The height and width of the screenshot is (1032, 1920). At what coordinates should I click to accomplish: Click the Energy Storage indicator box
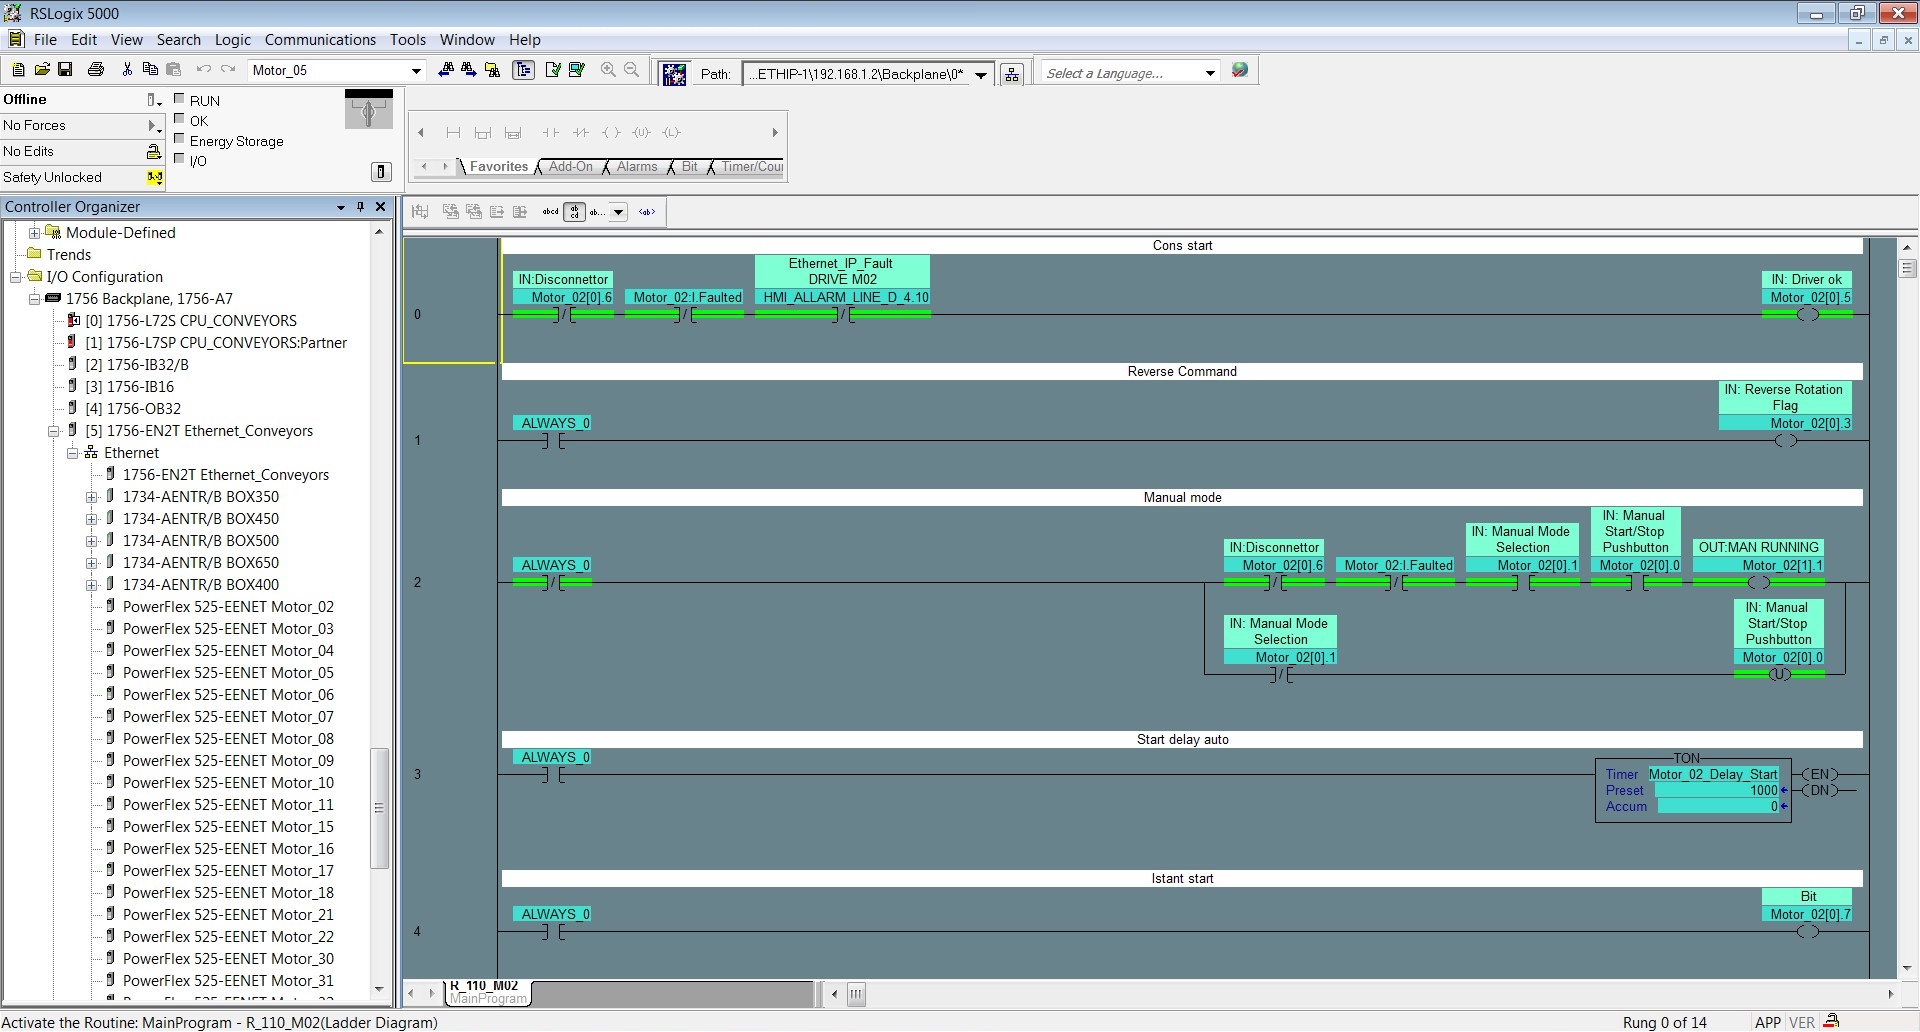[179, 138]
